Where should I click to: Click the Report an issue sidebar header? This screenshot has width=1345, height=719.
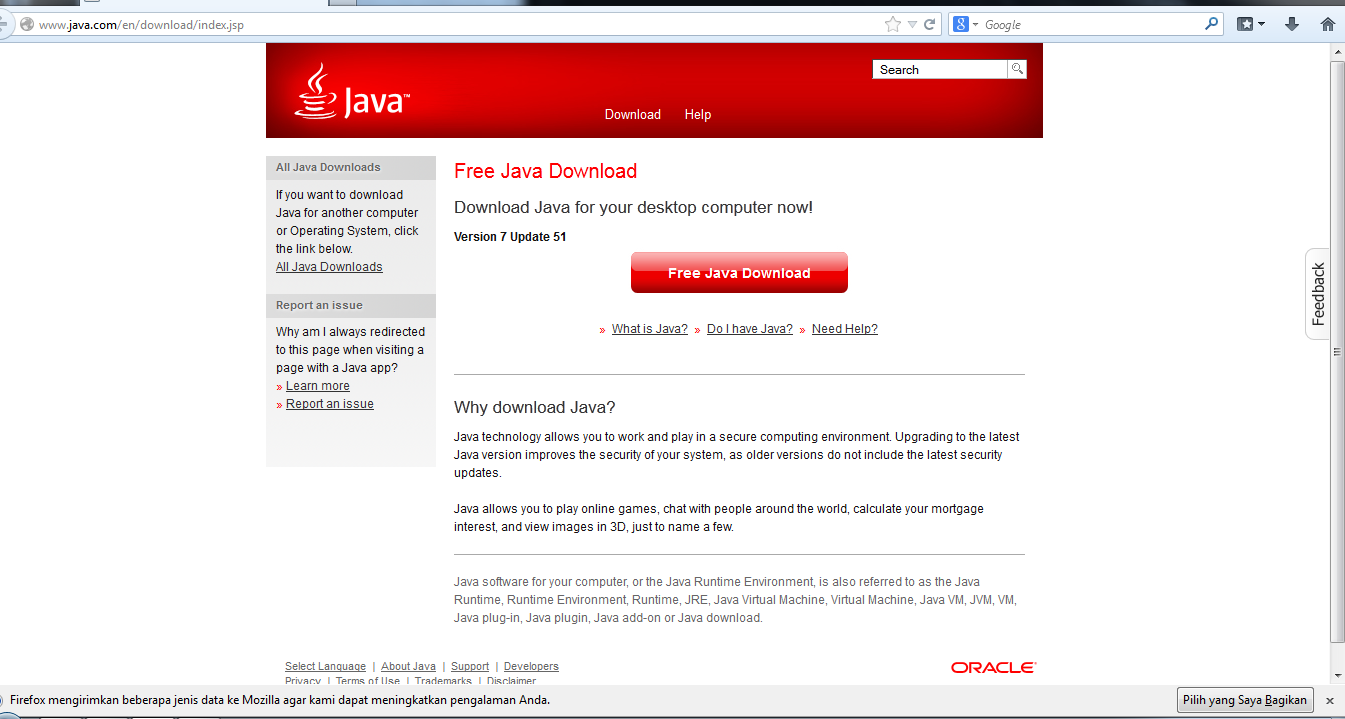pos(351,305)
